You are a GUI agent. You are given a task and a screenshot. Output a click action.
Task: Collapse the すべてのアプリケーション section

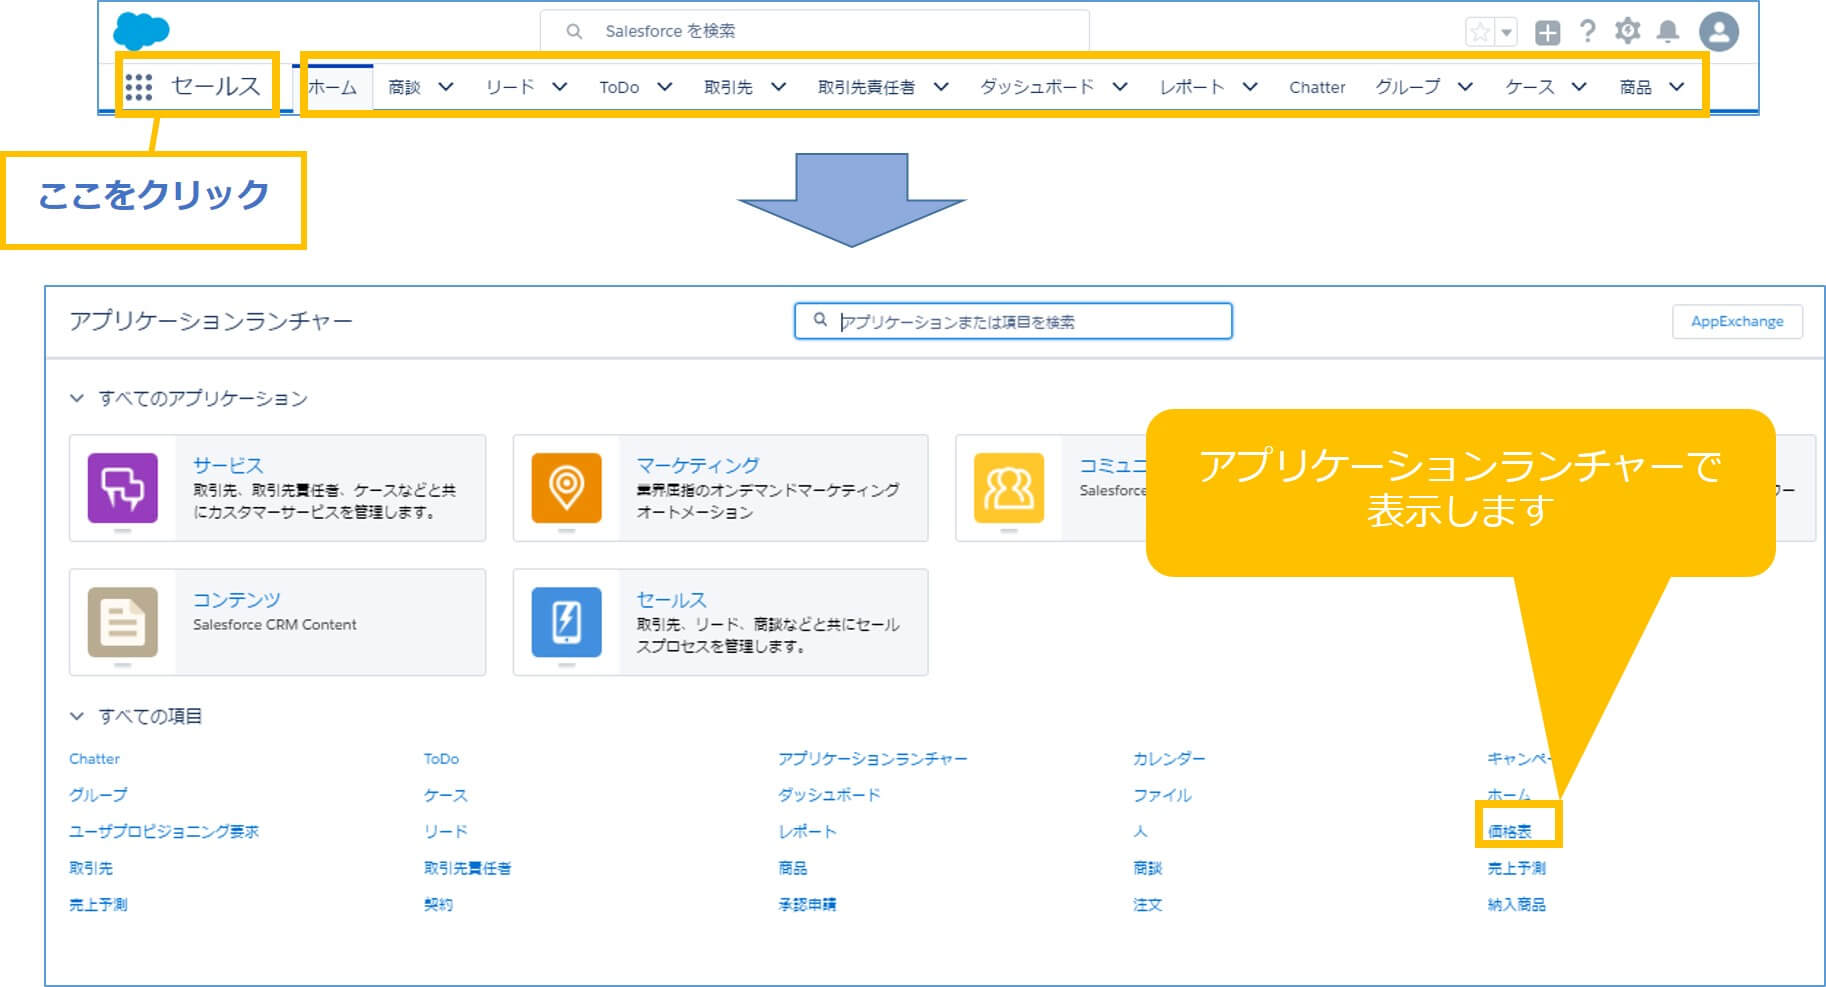76,398
